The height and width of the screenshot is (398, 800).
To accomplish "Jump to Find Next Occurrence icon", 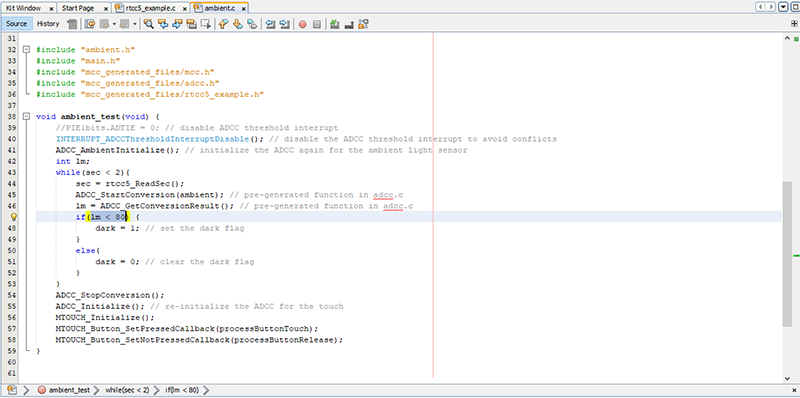I will click(177, 24).
